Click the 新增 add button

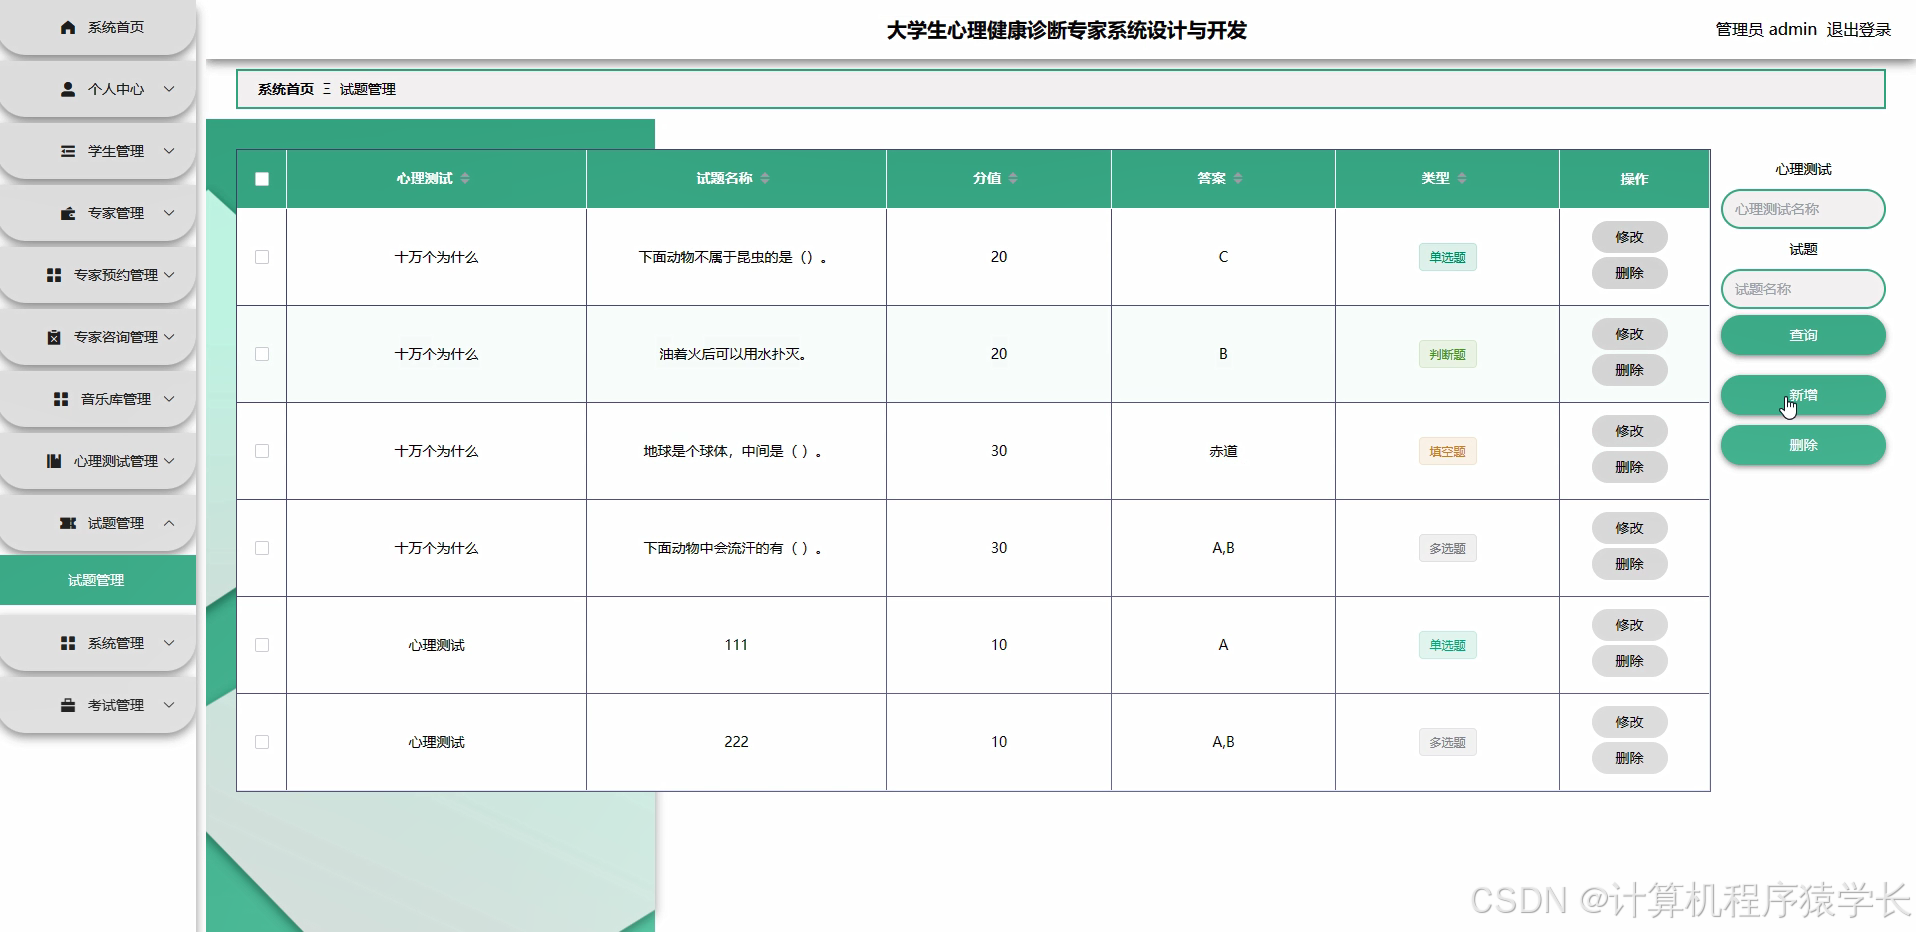[1802, 395]
